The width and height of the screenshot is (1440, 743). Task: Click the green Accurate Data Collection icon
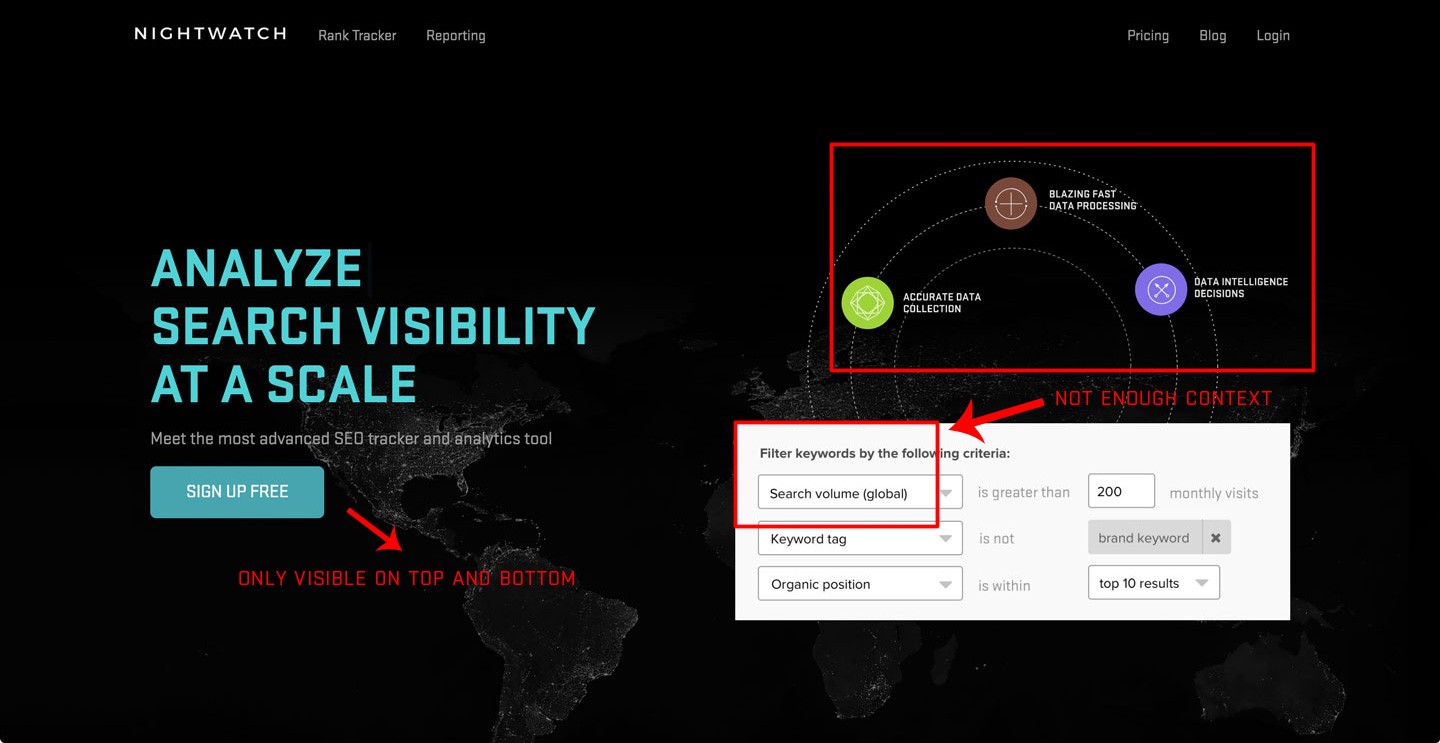click(x=867, y=303)
